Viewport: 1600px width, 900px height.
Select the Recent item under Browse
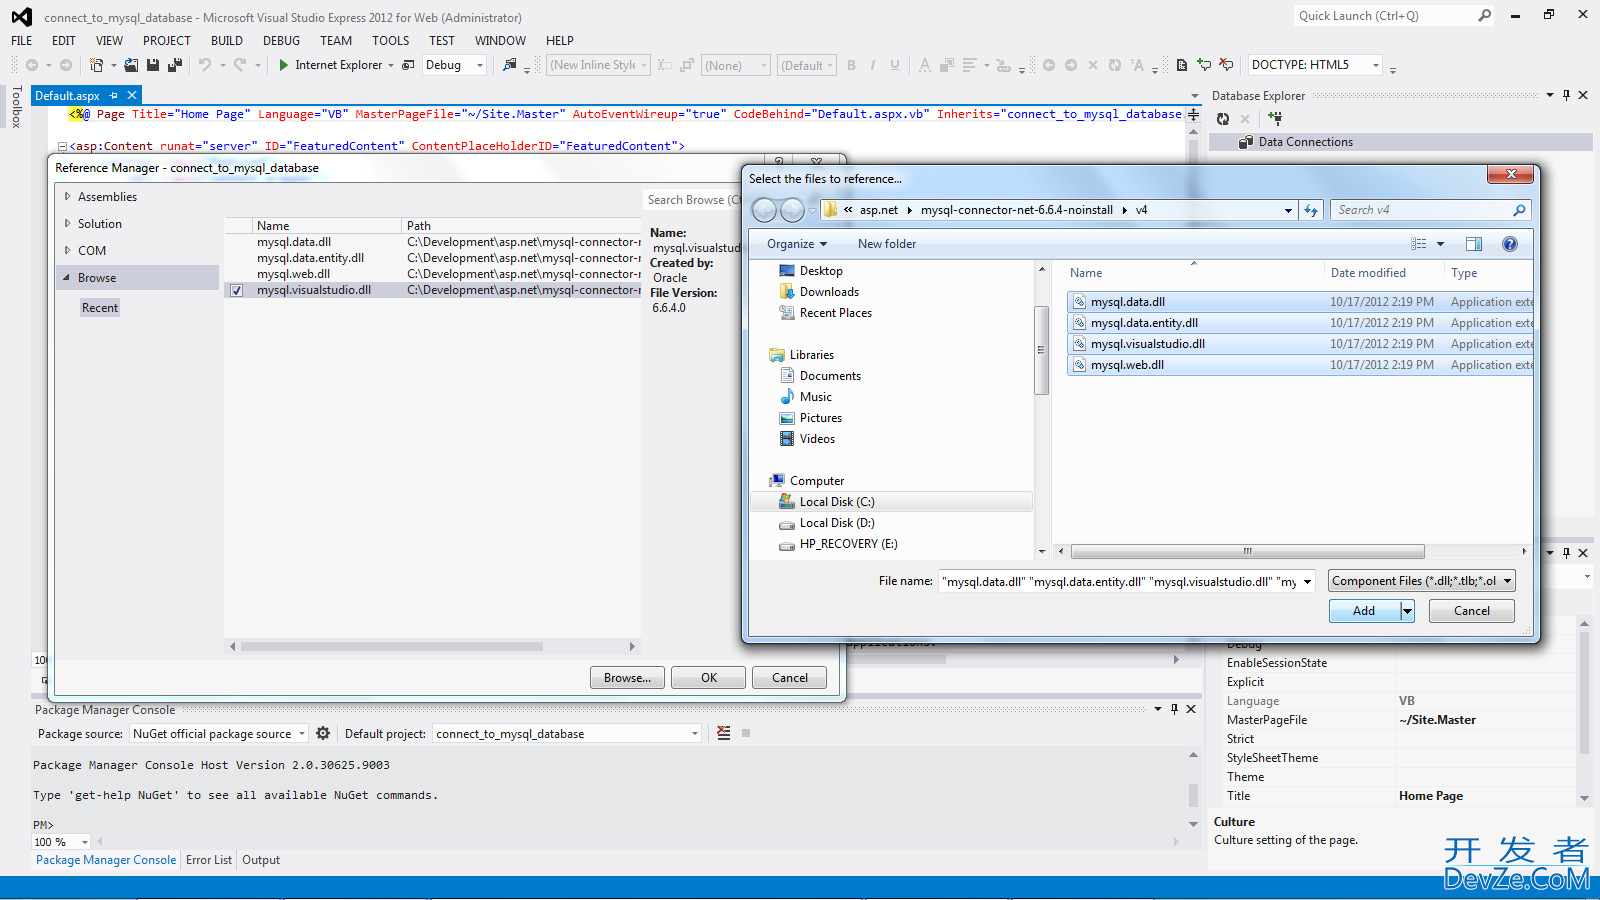(x=100, y=308)
